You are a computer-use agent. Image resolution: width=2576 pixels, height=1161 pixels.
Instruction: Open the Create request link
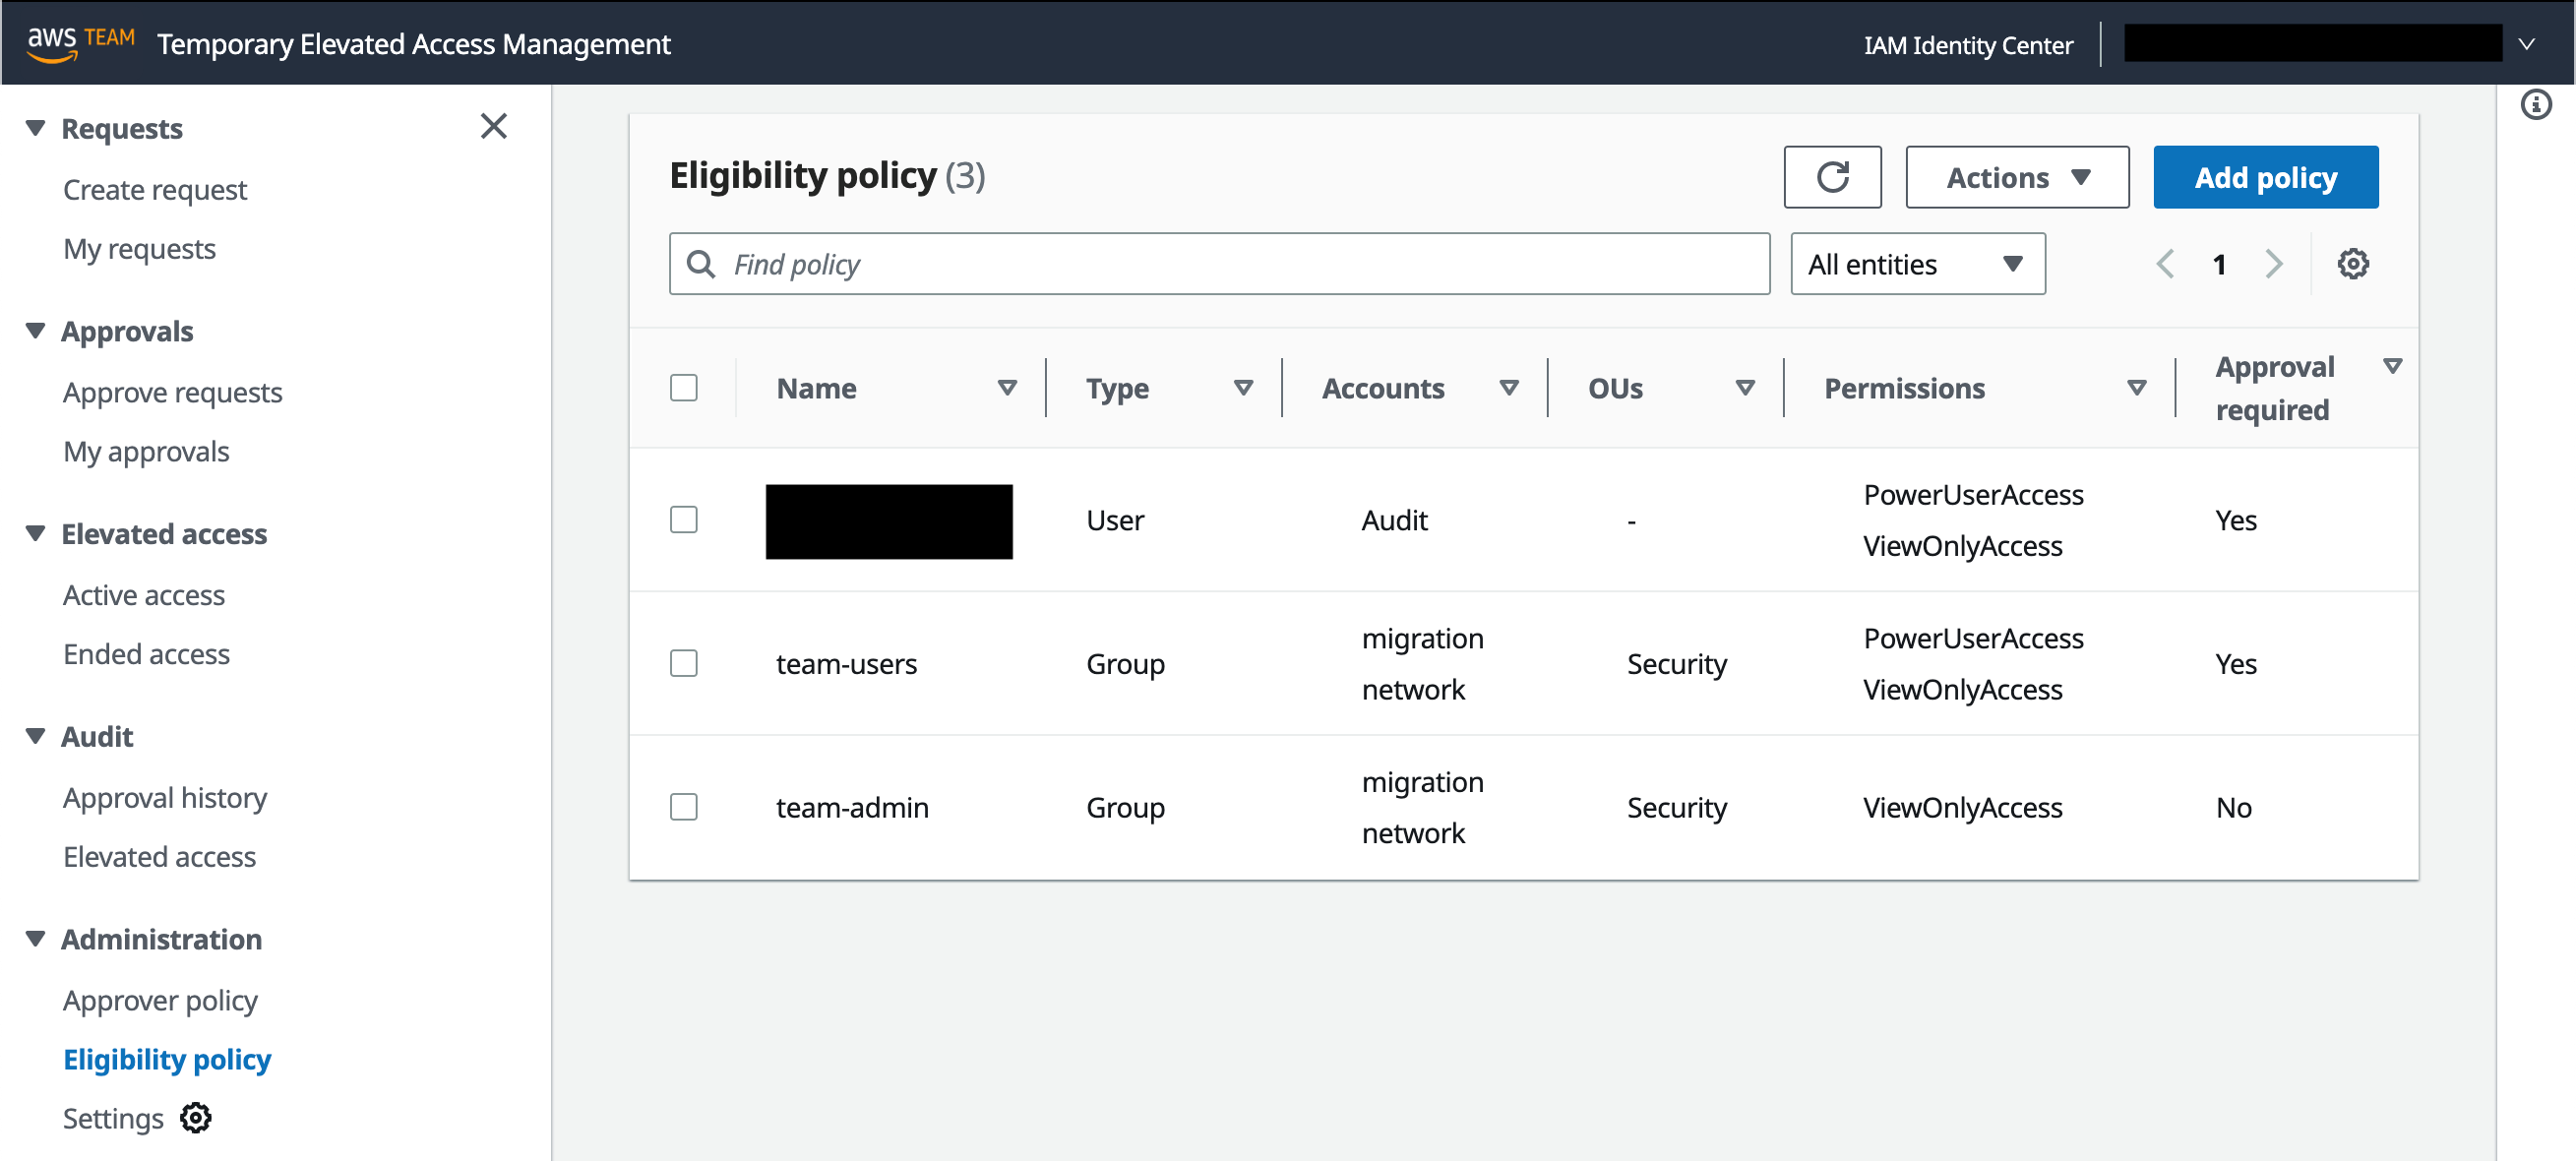coord(155,189)
